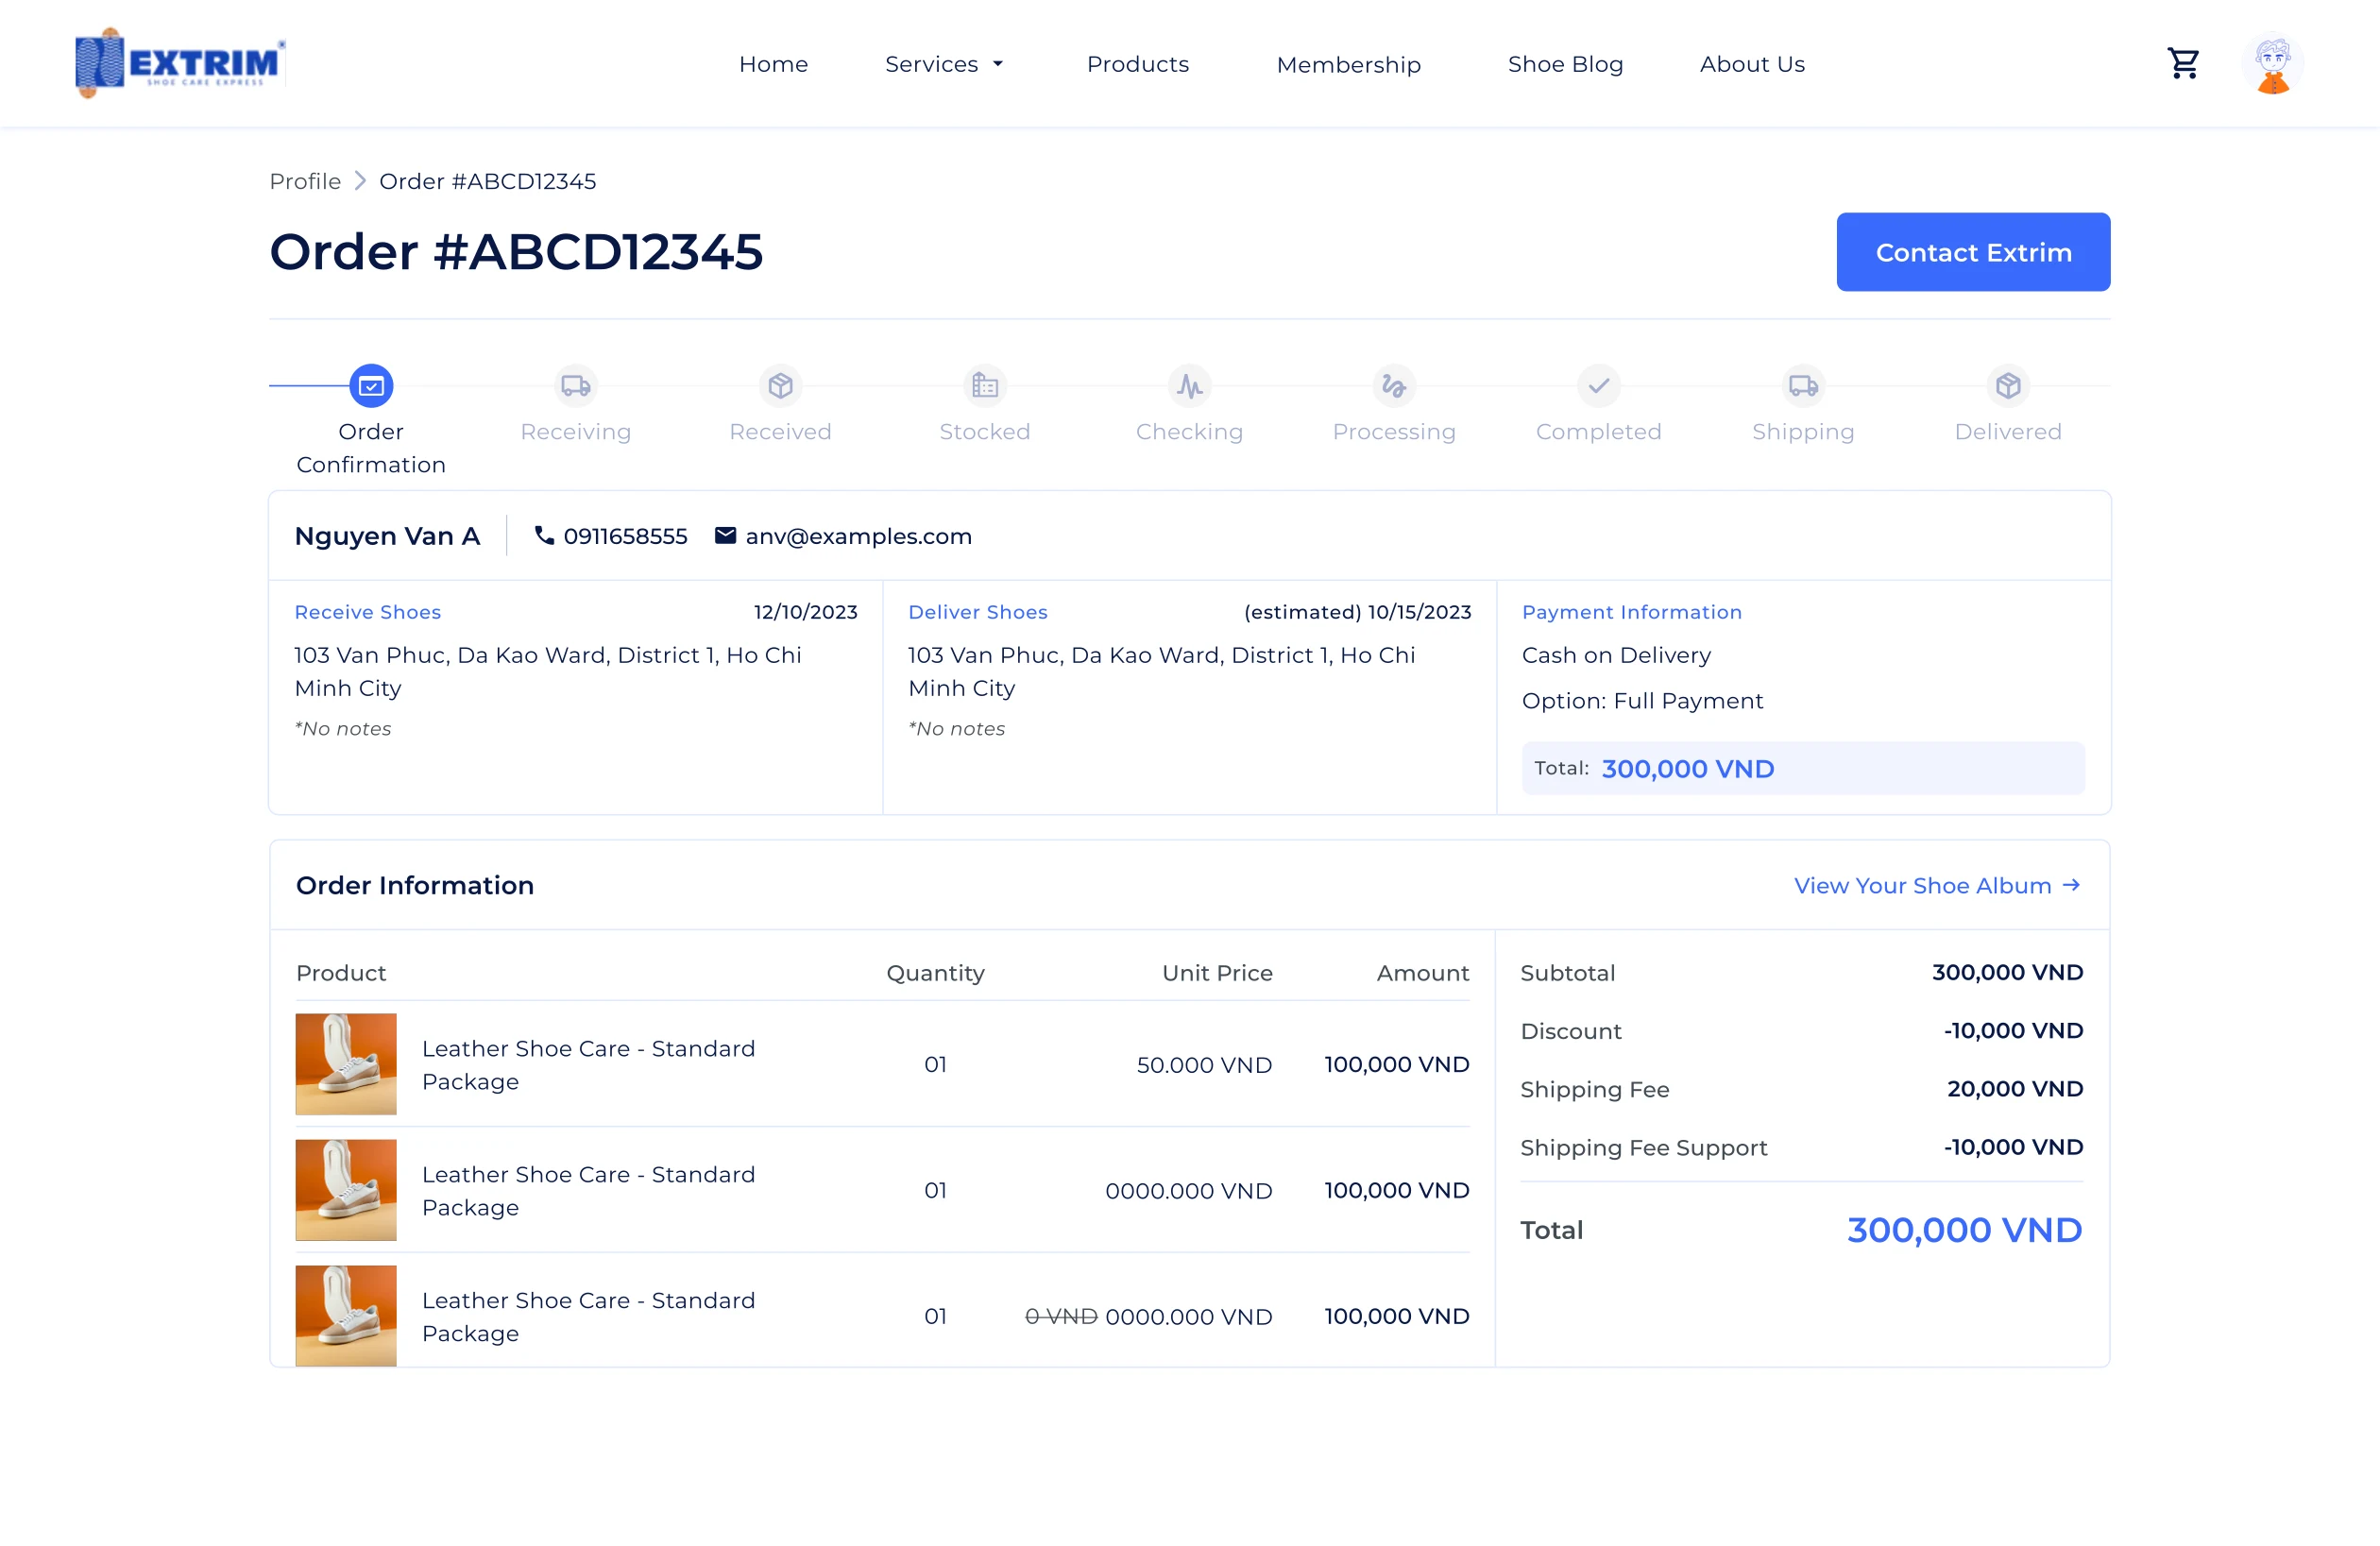Click Order #ABCD12345 breadcrumb

click(x=488, y=181)
